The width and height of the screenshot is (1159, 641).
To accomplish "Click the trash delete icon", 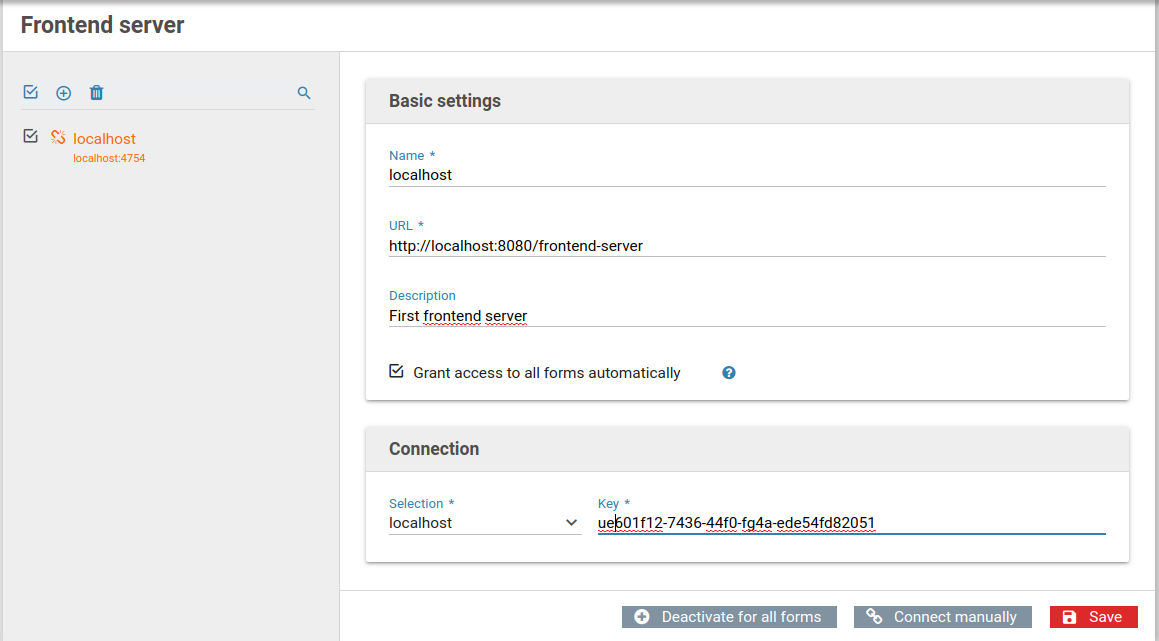I will 96,93.
